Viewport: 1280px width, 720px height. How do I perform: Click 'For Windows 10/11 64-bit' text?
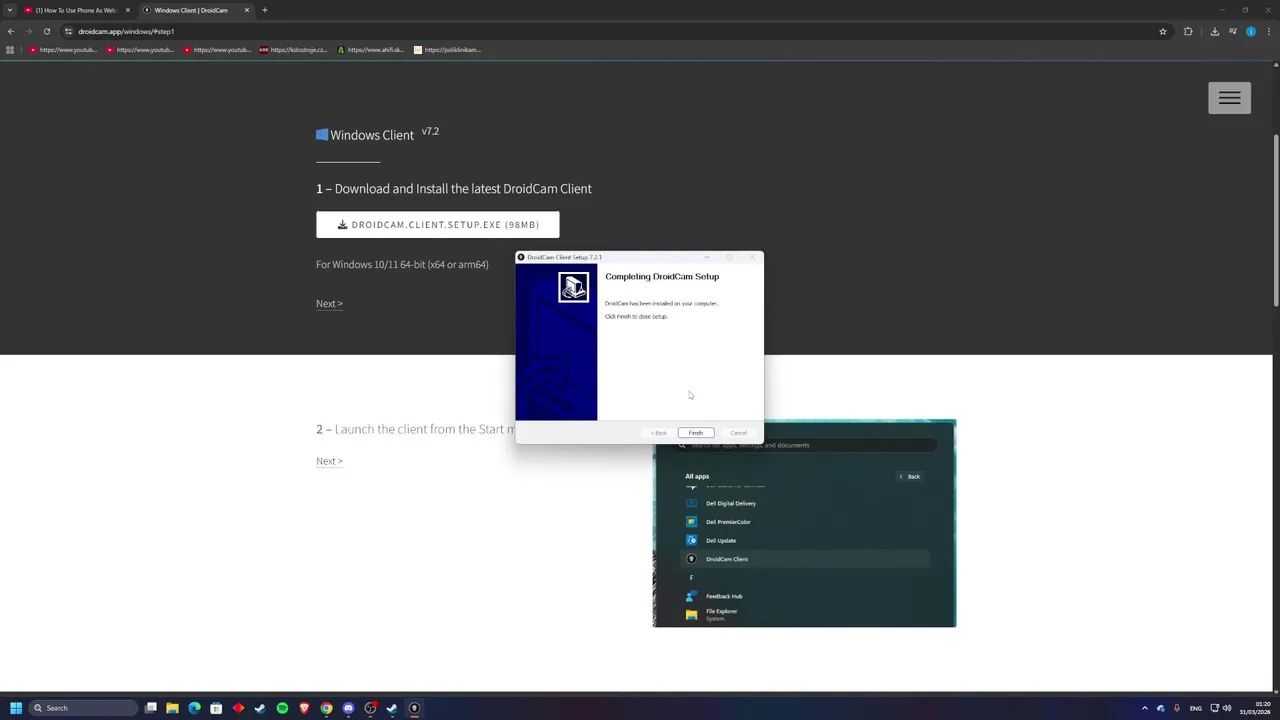pos(402,265)
